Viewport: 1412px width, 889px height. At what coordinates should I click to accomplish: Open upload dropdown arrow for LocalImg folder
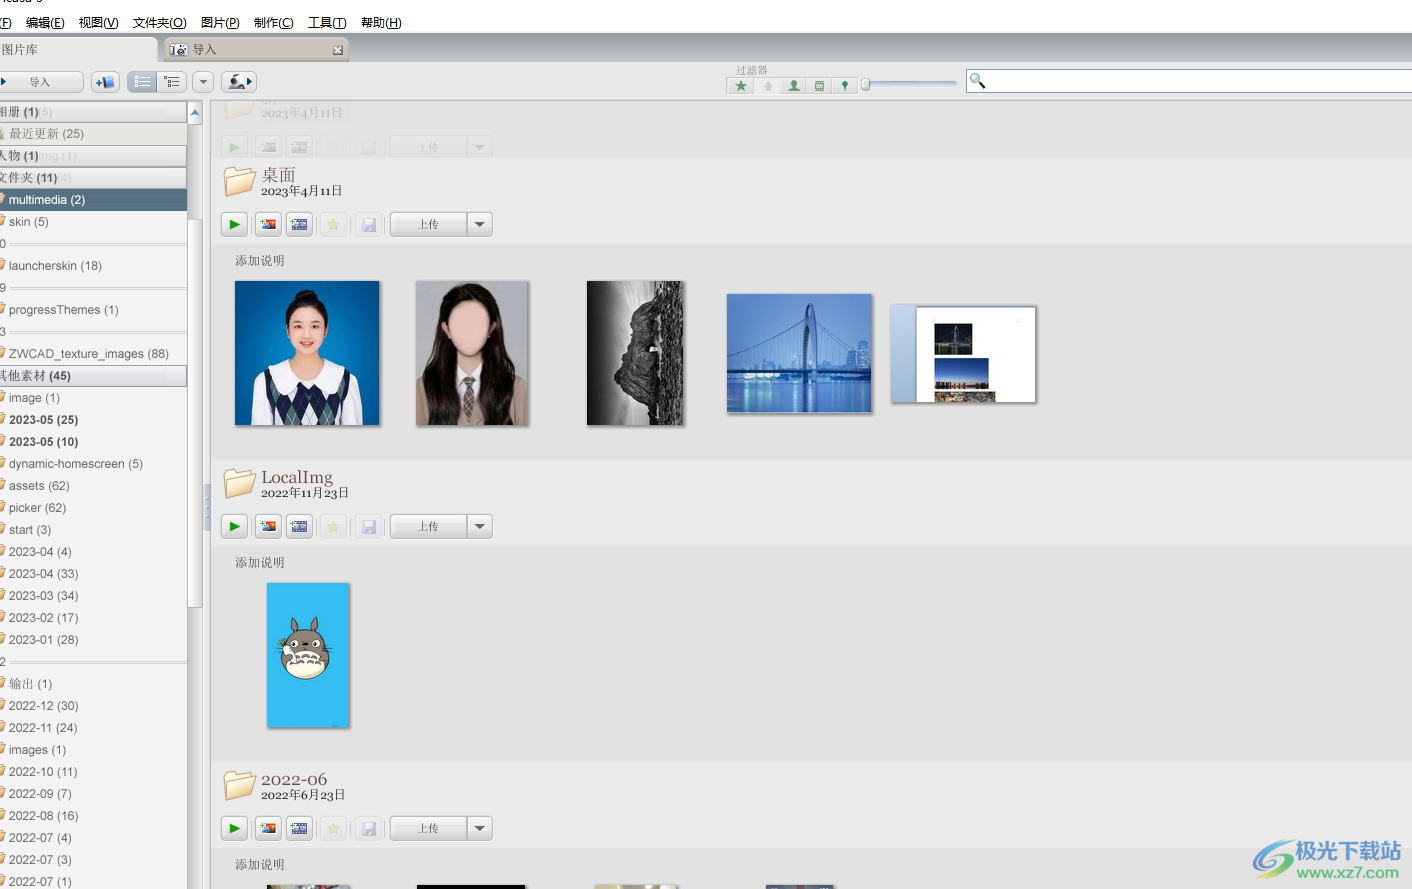[x=480, y=527]
